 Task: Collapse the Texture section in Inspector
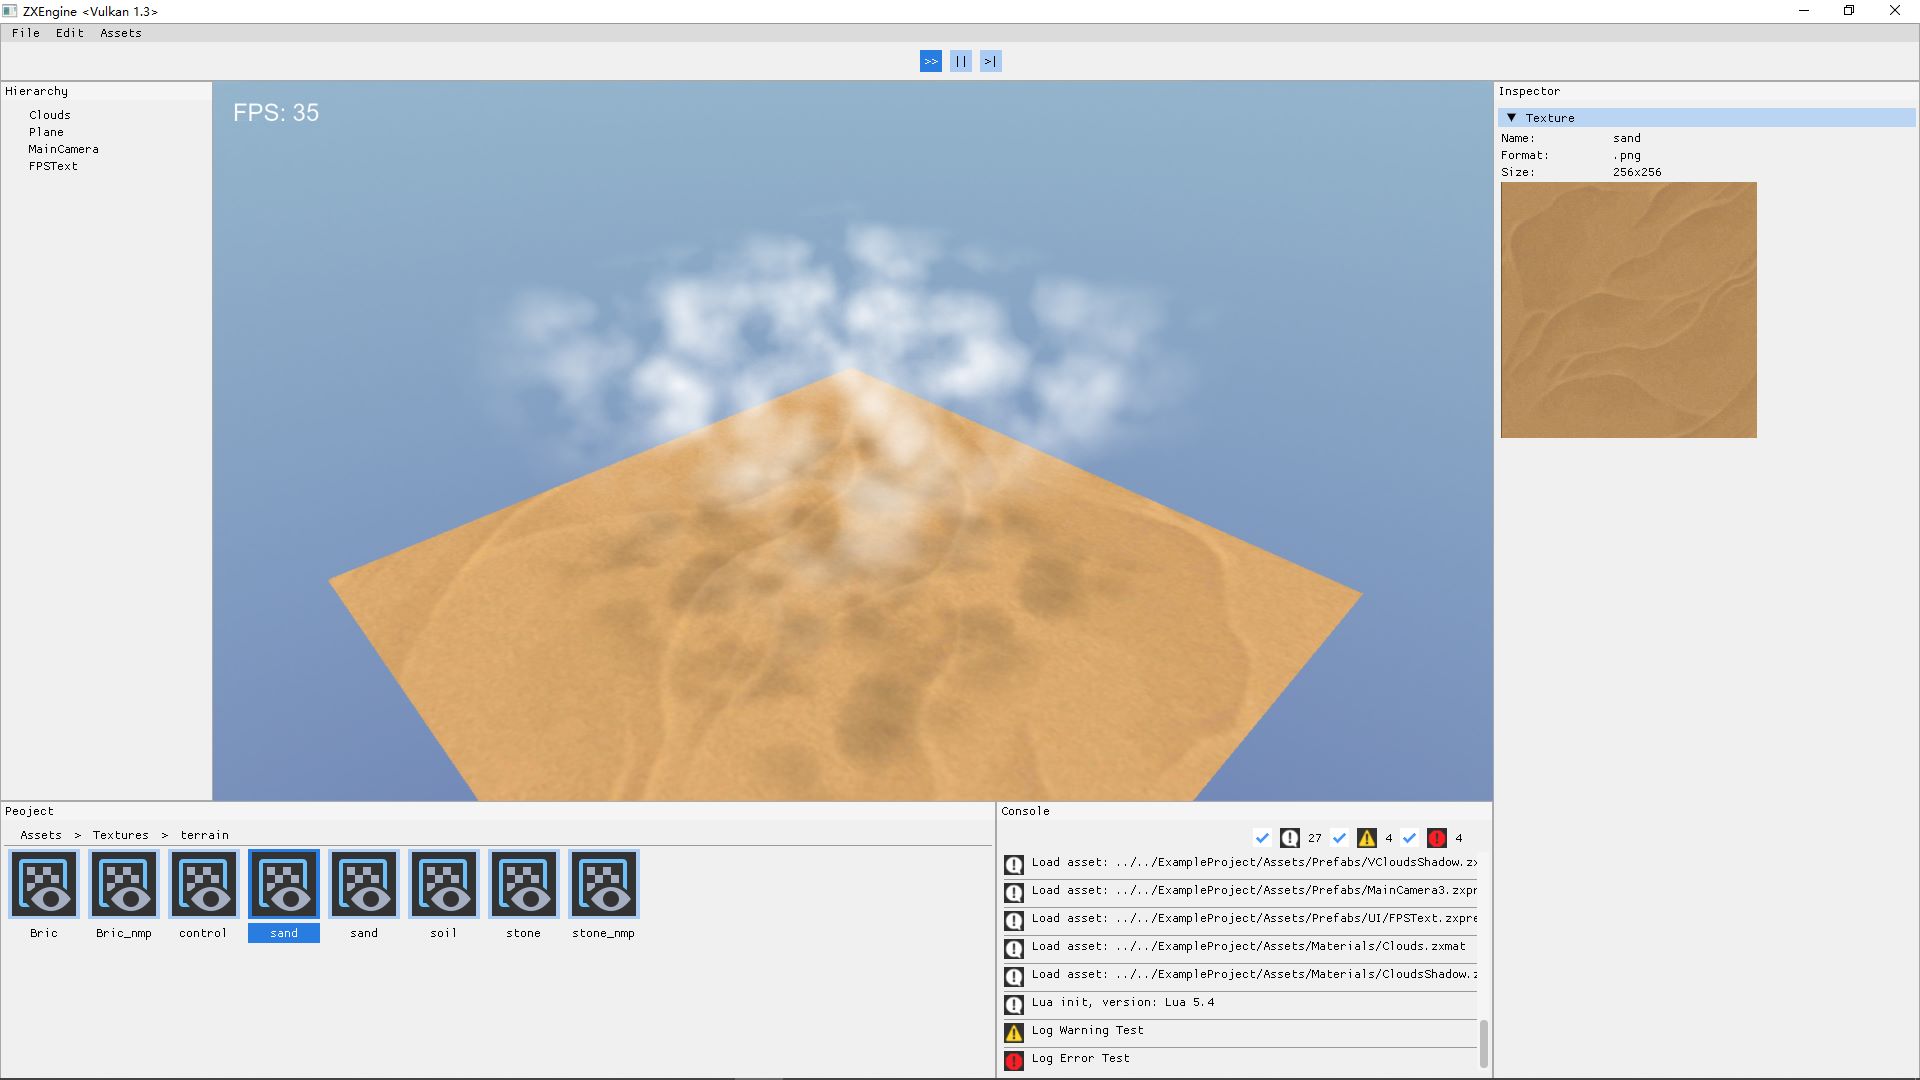pos(1512,118)
